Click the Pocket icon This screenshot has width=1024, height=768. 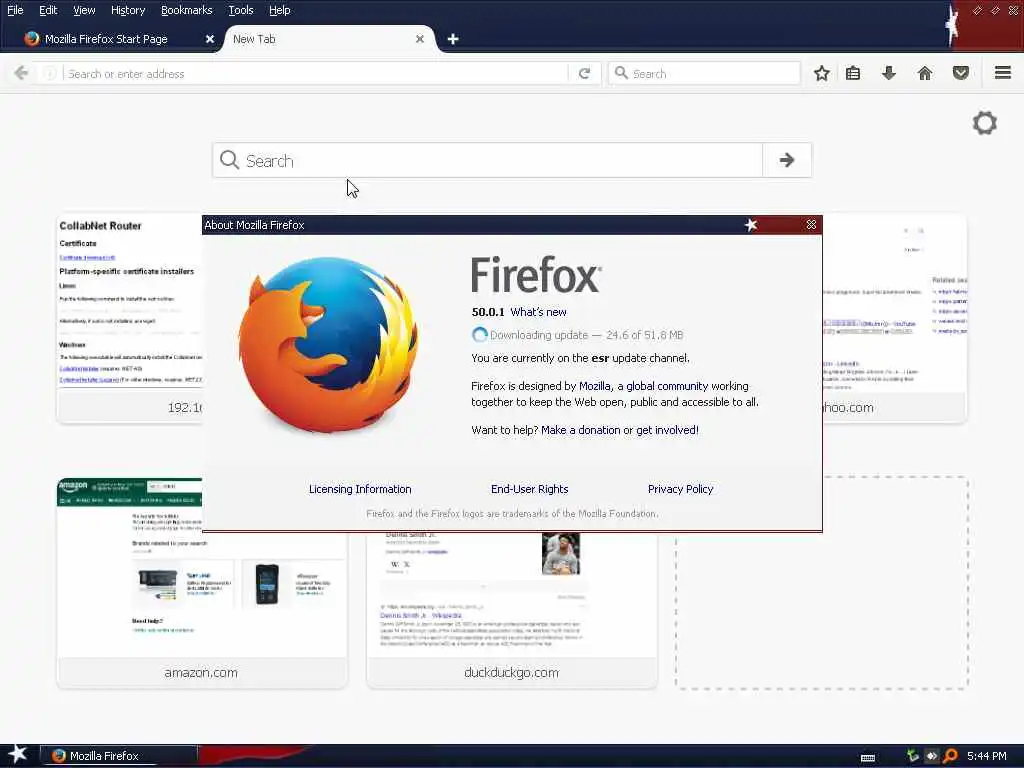[x=961, y=73]
